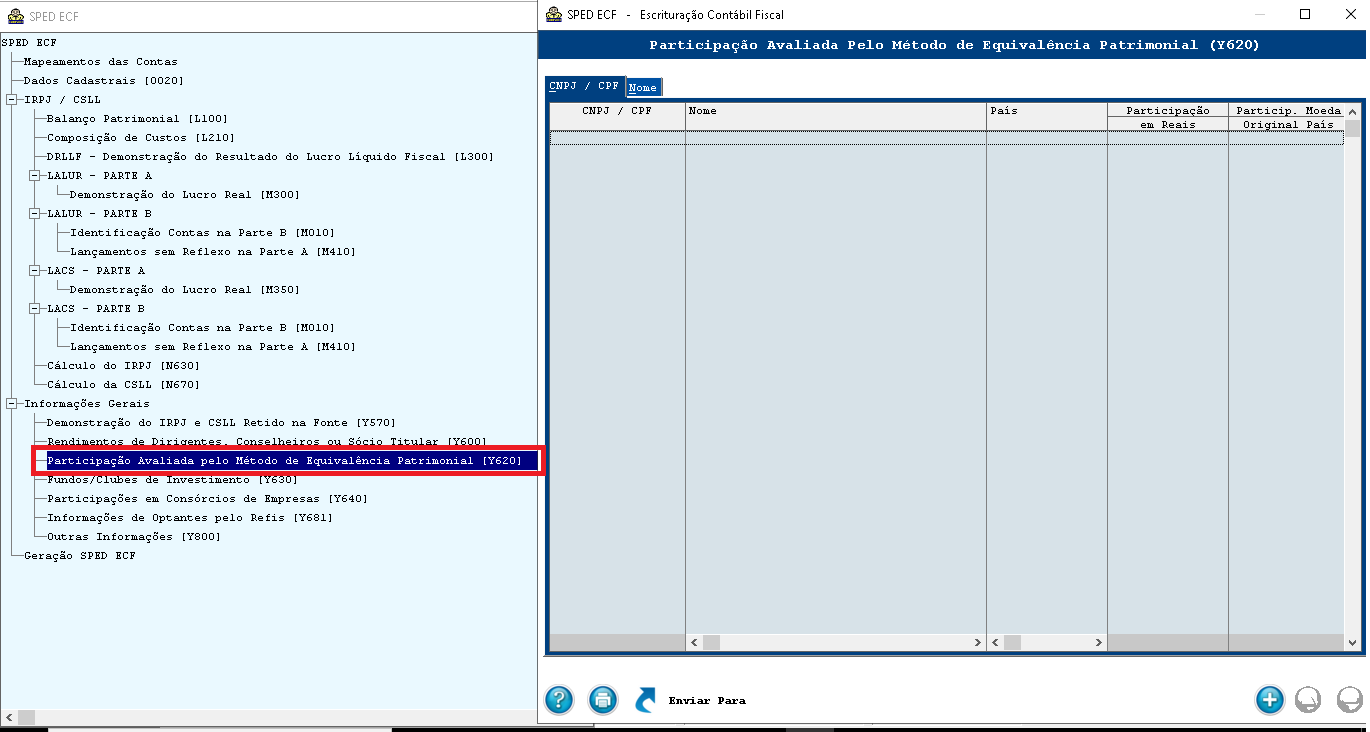Maximize the Escrituração Contábil Fiscal window
Image resolution: width=1370 pixels, height=732 pixels.
[1304, 14]
